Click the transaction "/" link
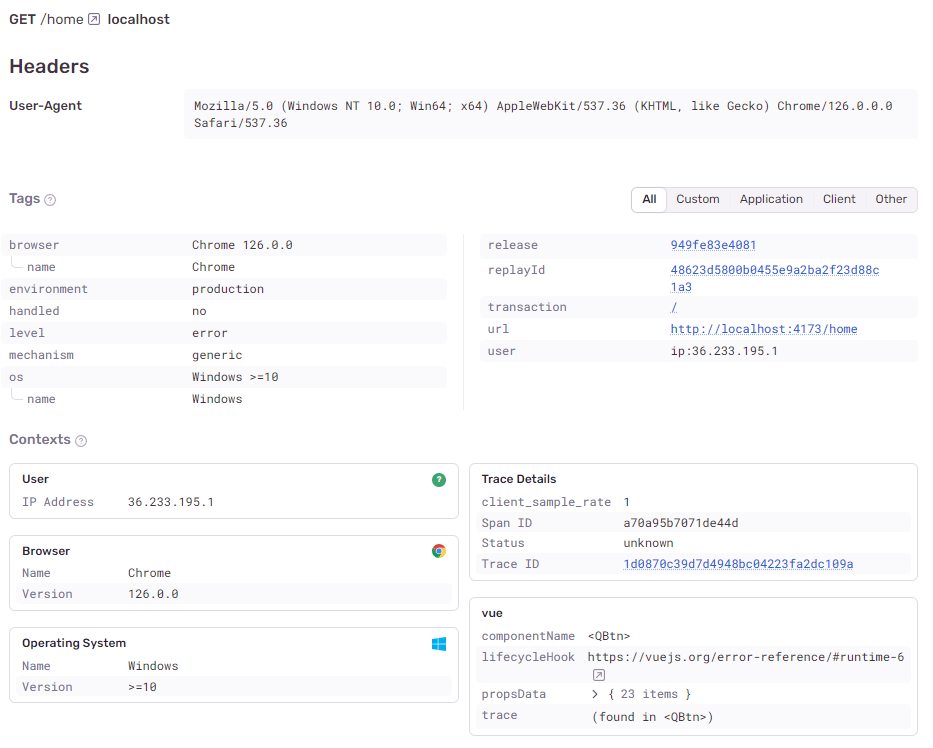 [674, 307]
